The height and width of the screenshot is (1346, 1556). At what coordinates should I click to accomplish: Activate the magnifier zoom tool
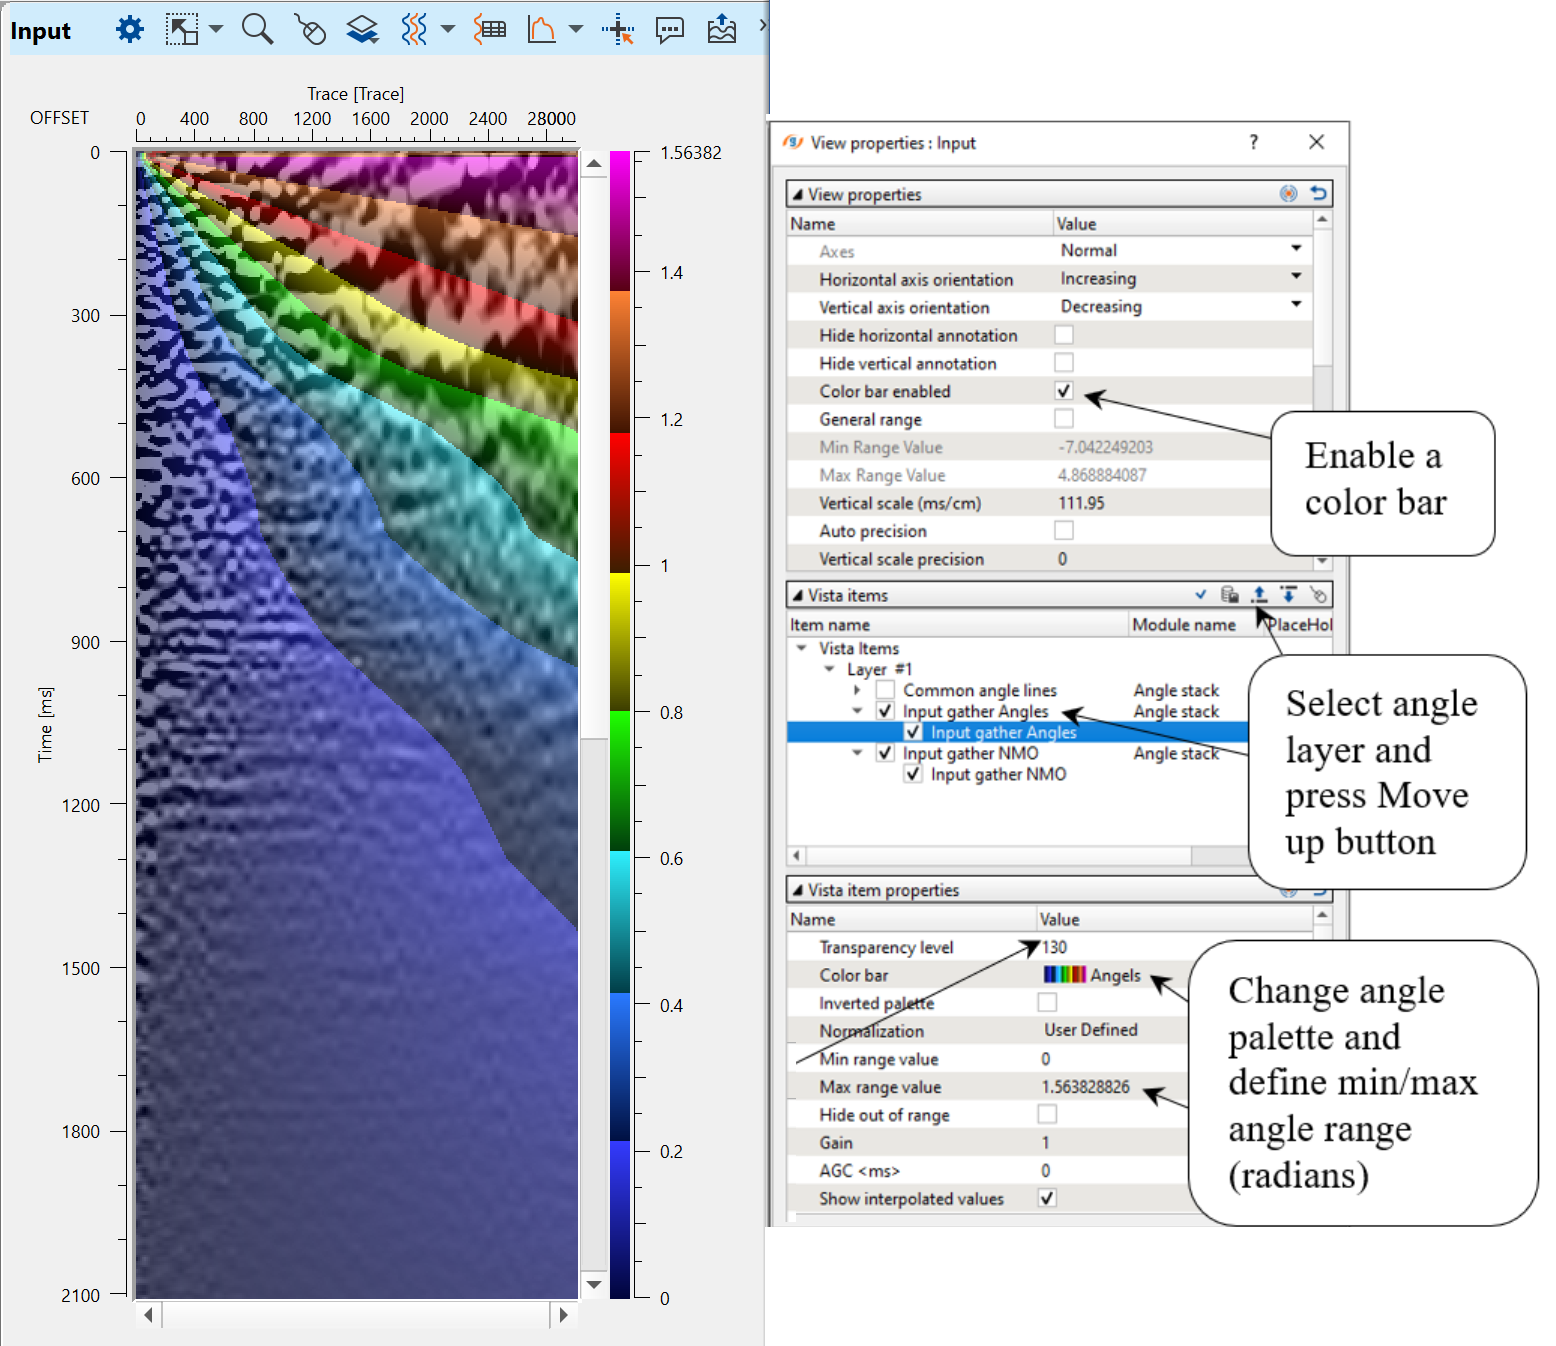[257, 30]
